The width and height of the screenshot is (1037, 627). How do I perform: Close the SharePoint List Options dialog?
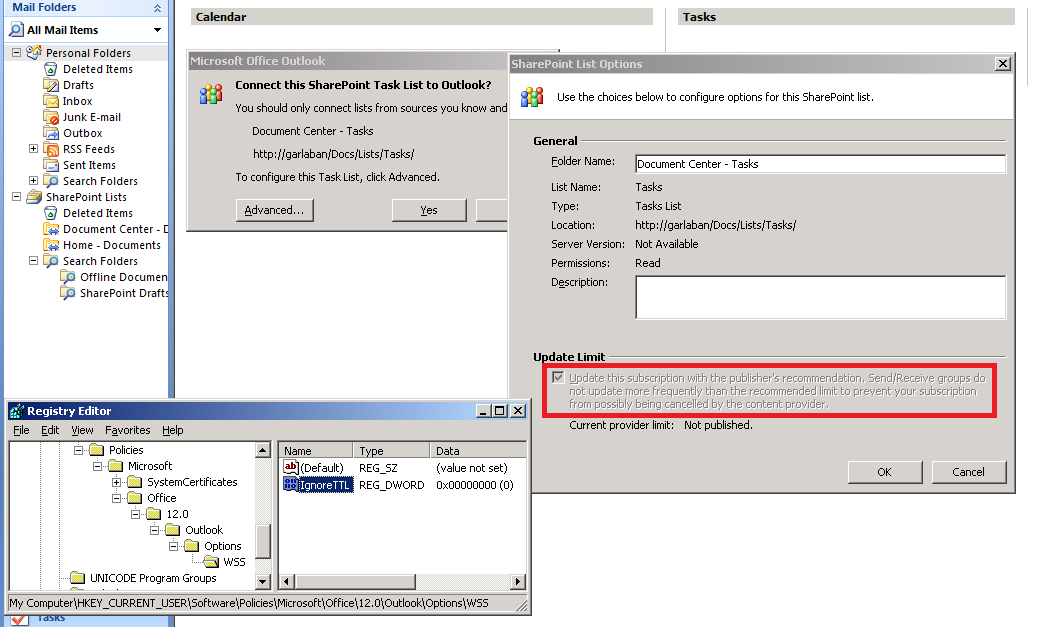point(1003,63)
